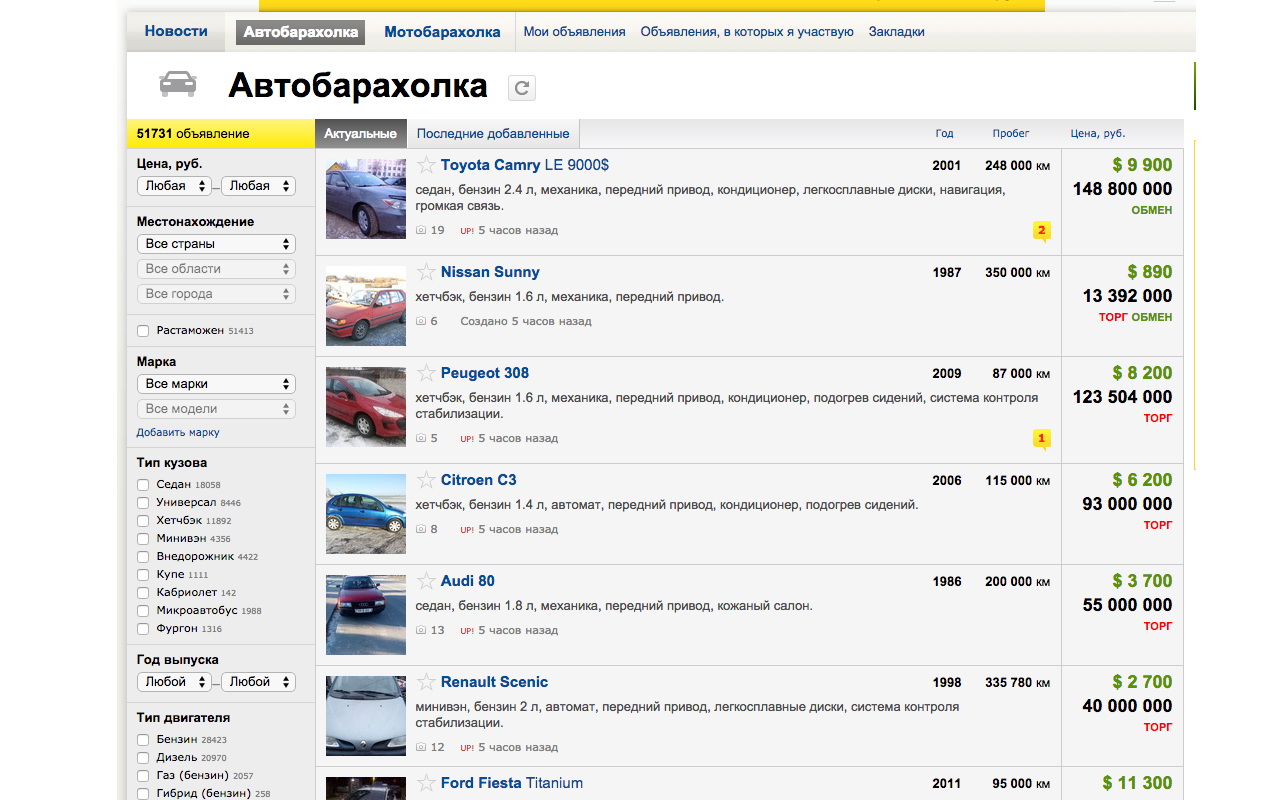
Task: Open the Все страны location dropdown
Action: [x=216, y=244]
